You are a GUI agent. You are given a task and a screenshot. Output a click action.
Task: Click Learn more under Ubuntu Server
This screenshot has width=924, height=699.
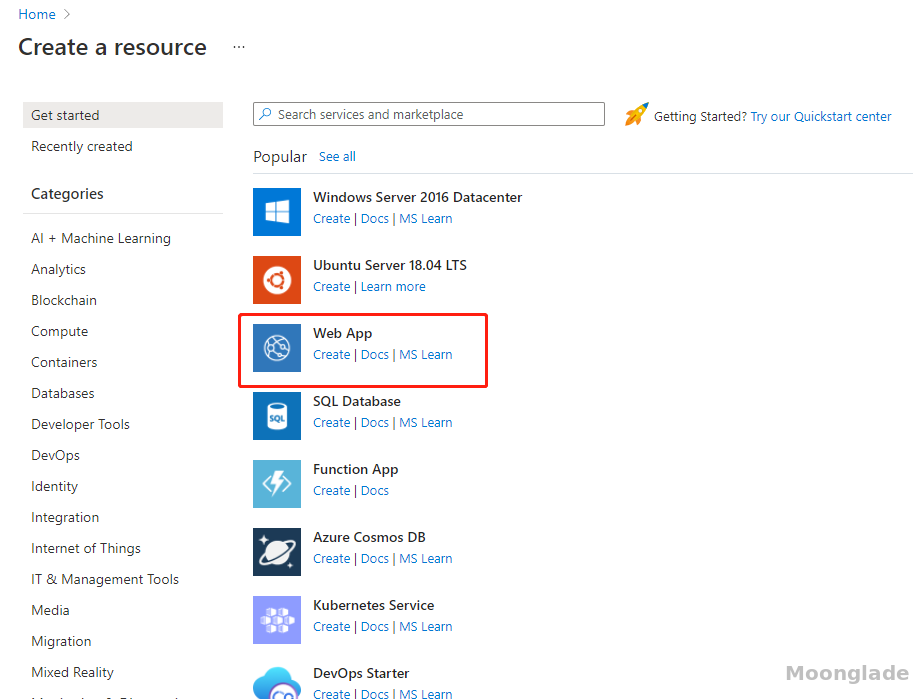click(x=393, y=286)
